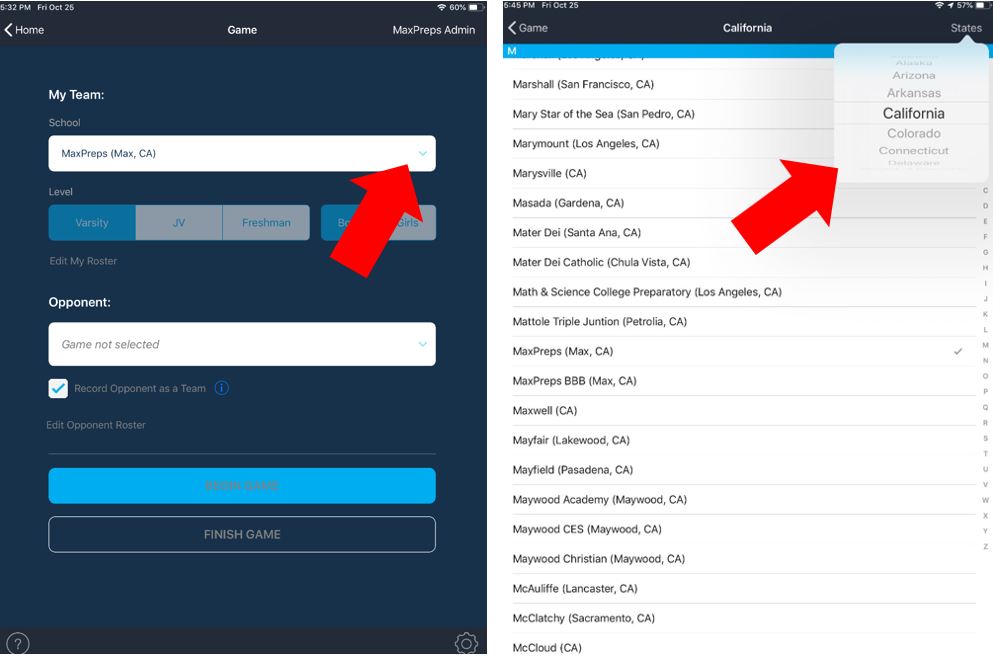Choose MaxPreps (Max, CA) in list
The image size is (993, 658).
click(742, 351)
